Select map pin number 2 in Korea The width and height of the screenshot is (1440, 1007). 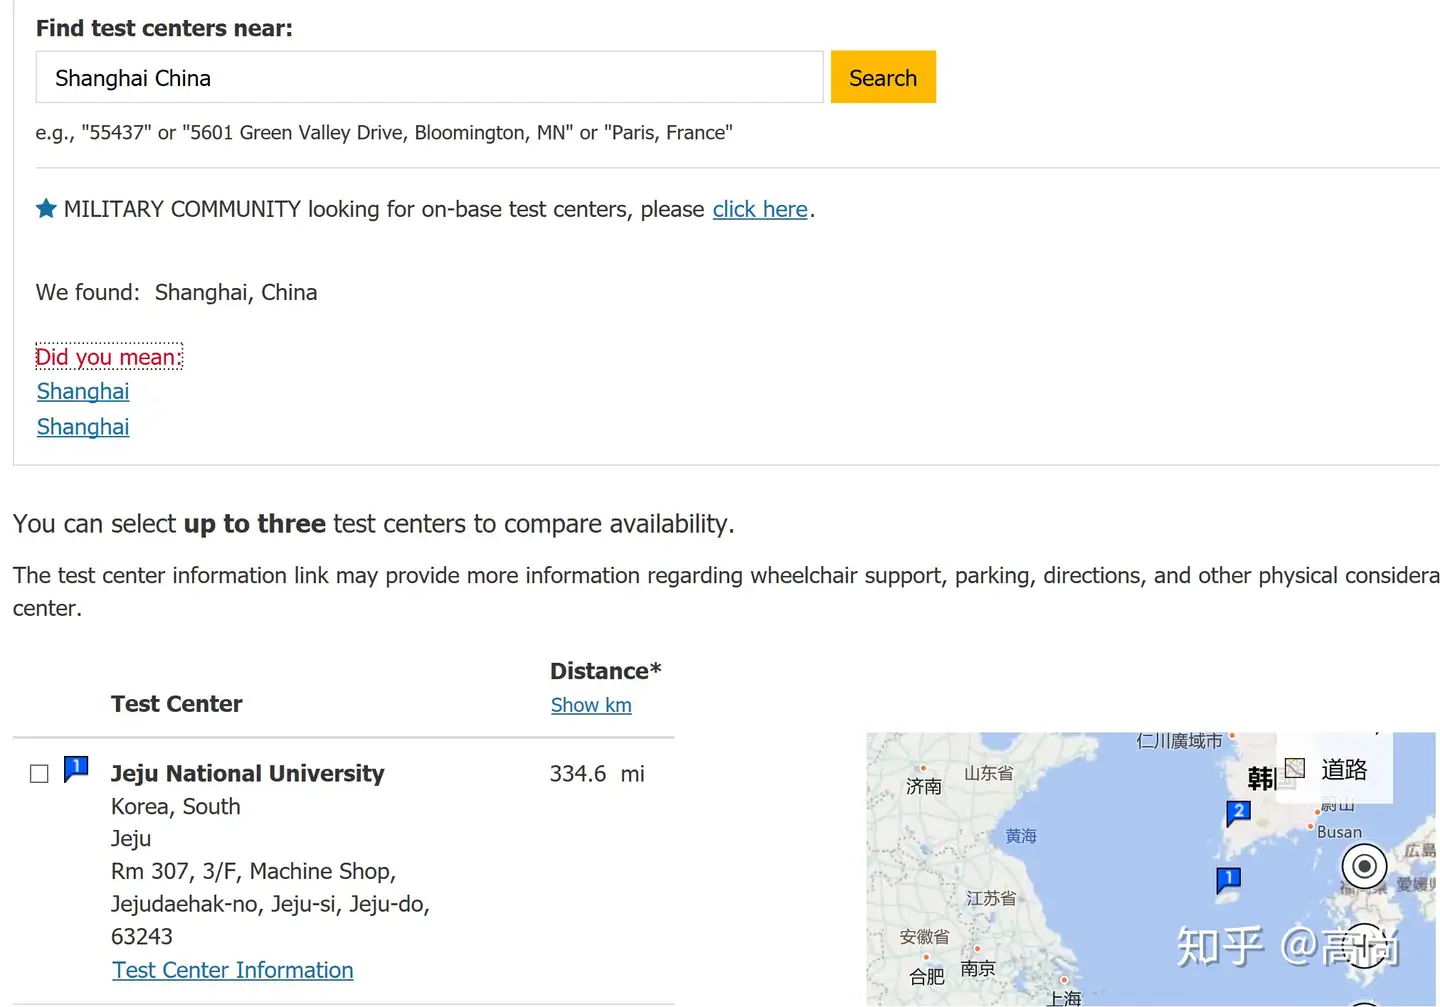point(1238,812)
